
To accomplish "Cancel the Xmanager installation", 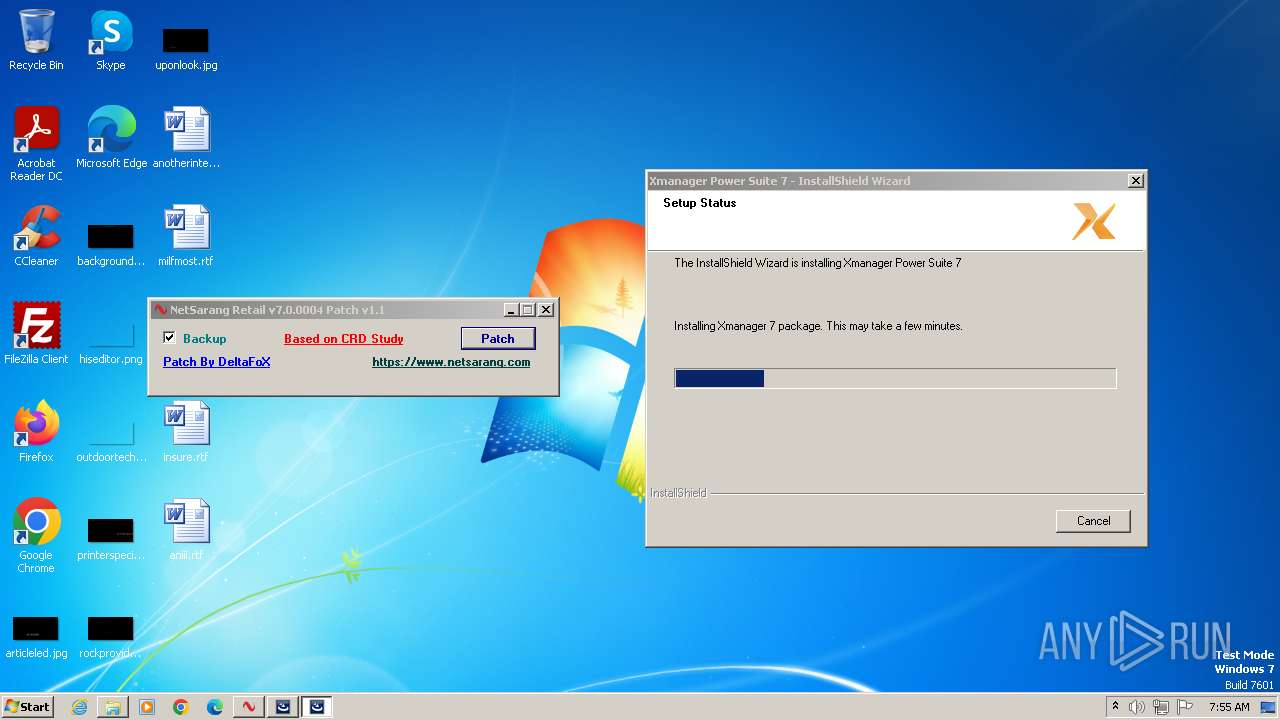I will click(x=1093, y=521).
